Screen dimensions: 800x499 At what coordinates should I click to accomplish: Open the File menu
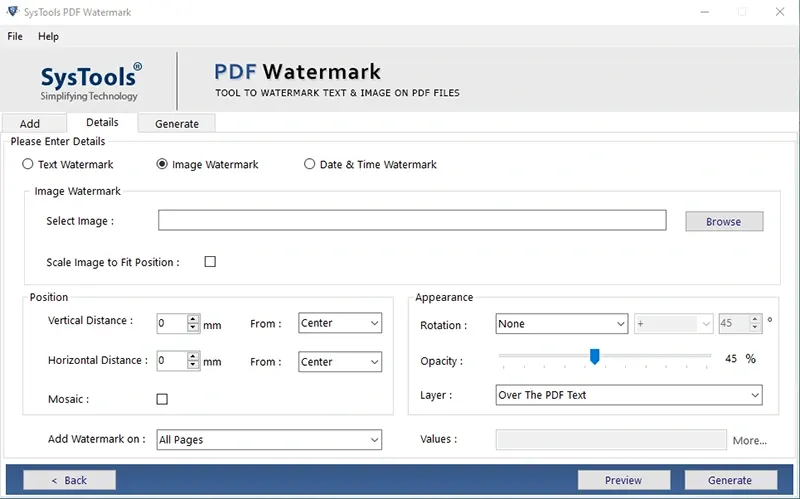click(x=15, y=36)
